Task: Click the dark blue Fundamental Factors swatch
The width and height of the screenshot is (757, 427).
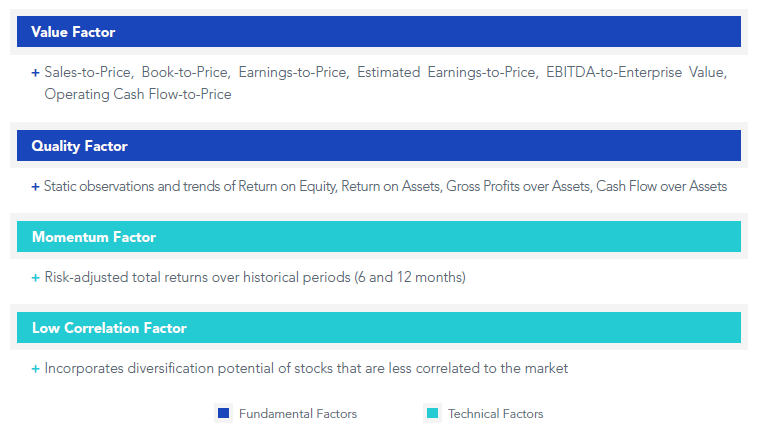Action: point(224,413)
